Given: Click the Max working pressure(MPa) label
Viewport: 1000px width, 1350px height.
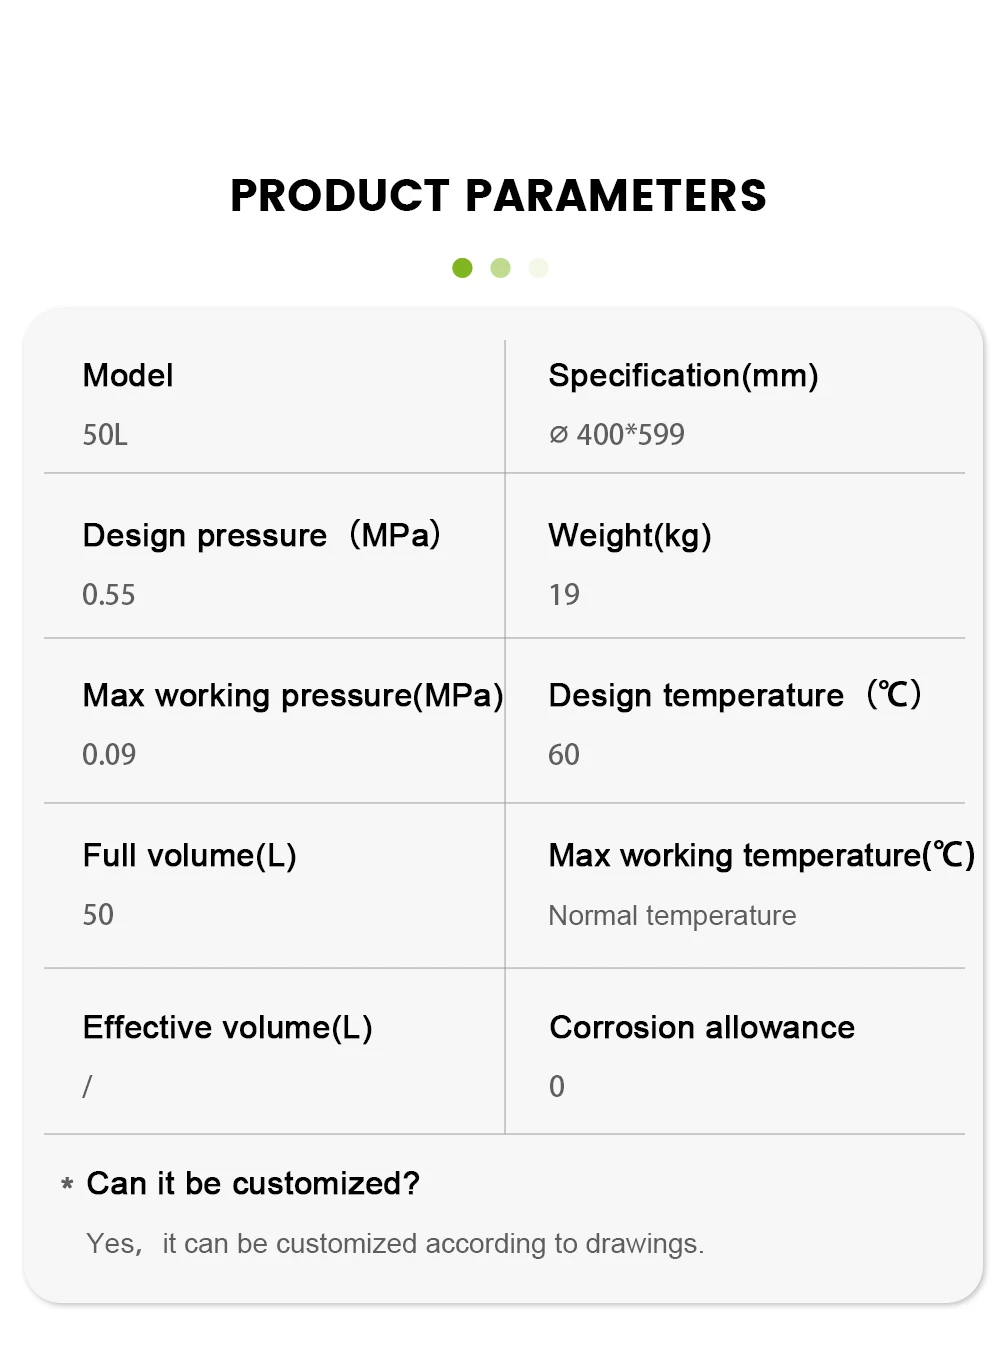Looking at the screenshot, I should click(293, 695).
